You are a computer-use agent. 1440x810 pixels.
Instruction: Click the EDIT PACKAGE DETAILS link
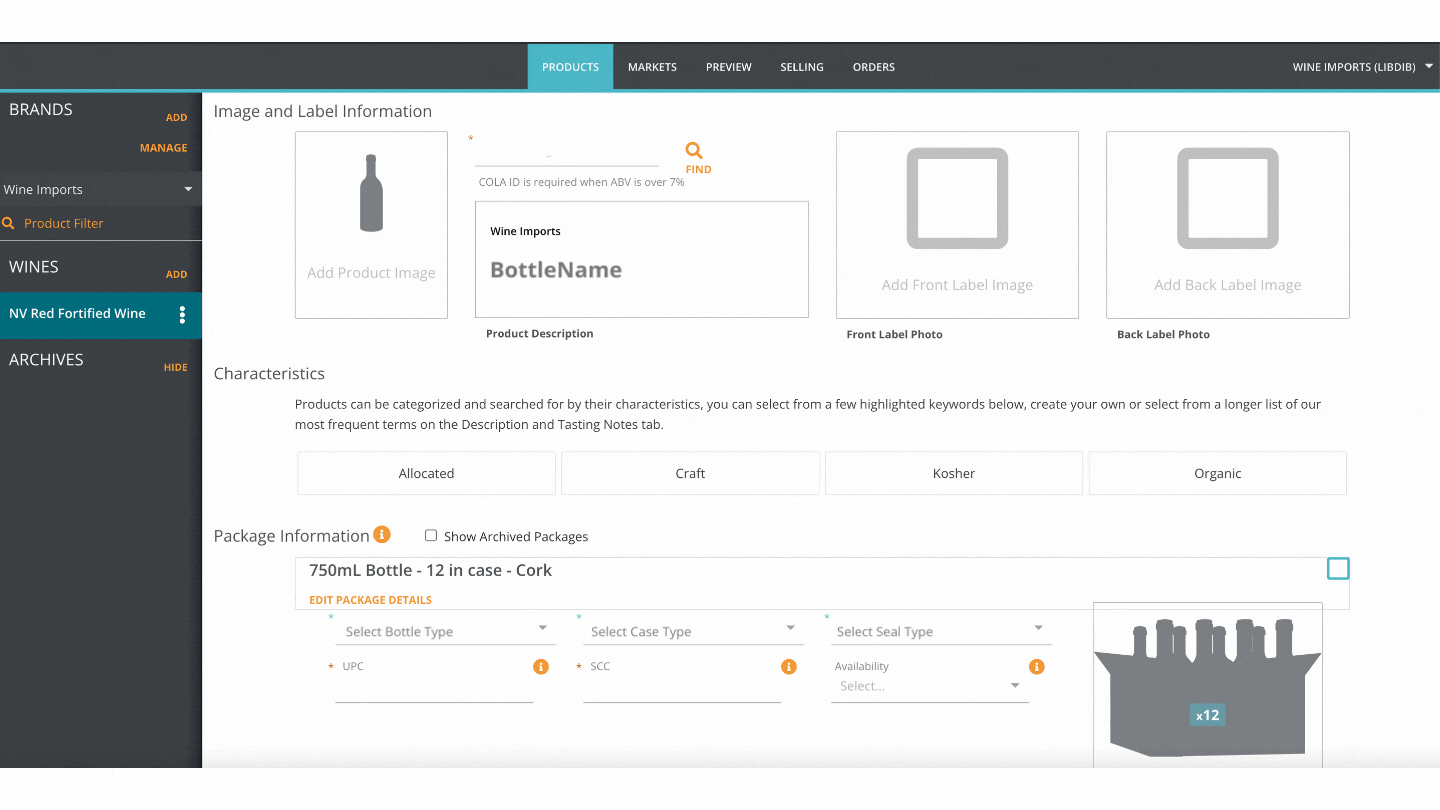pyautogui.click(x=370, y=599)
